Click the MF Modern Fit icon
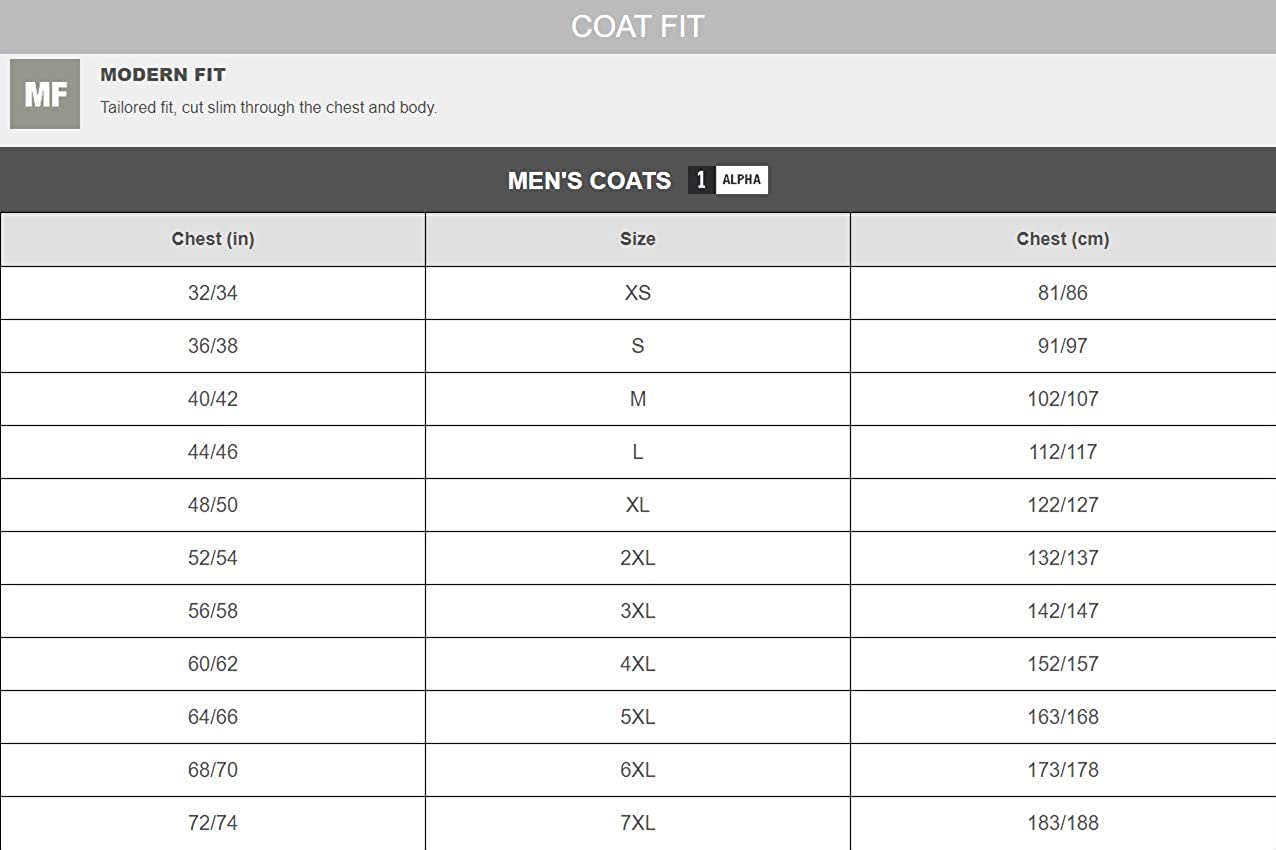Image resolution: width=1276 pixels, height=850 pixels. pyautogui.click(x=45, y=94)
